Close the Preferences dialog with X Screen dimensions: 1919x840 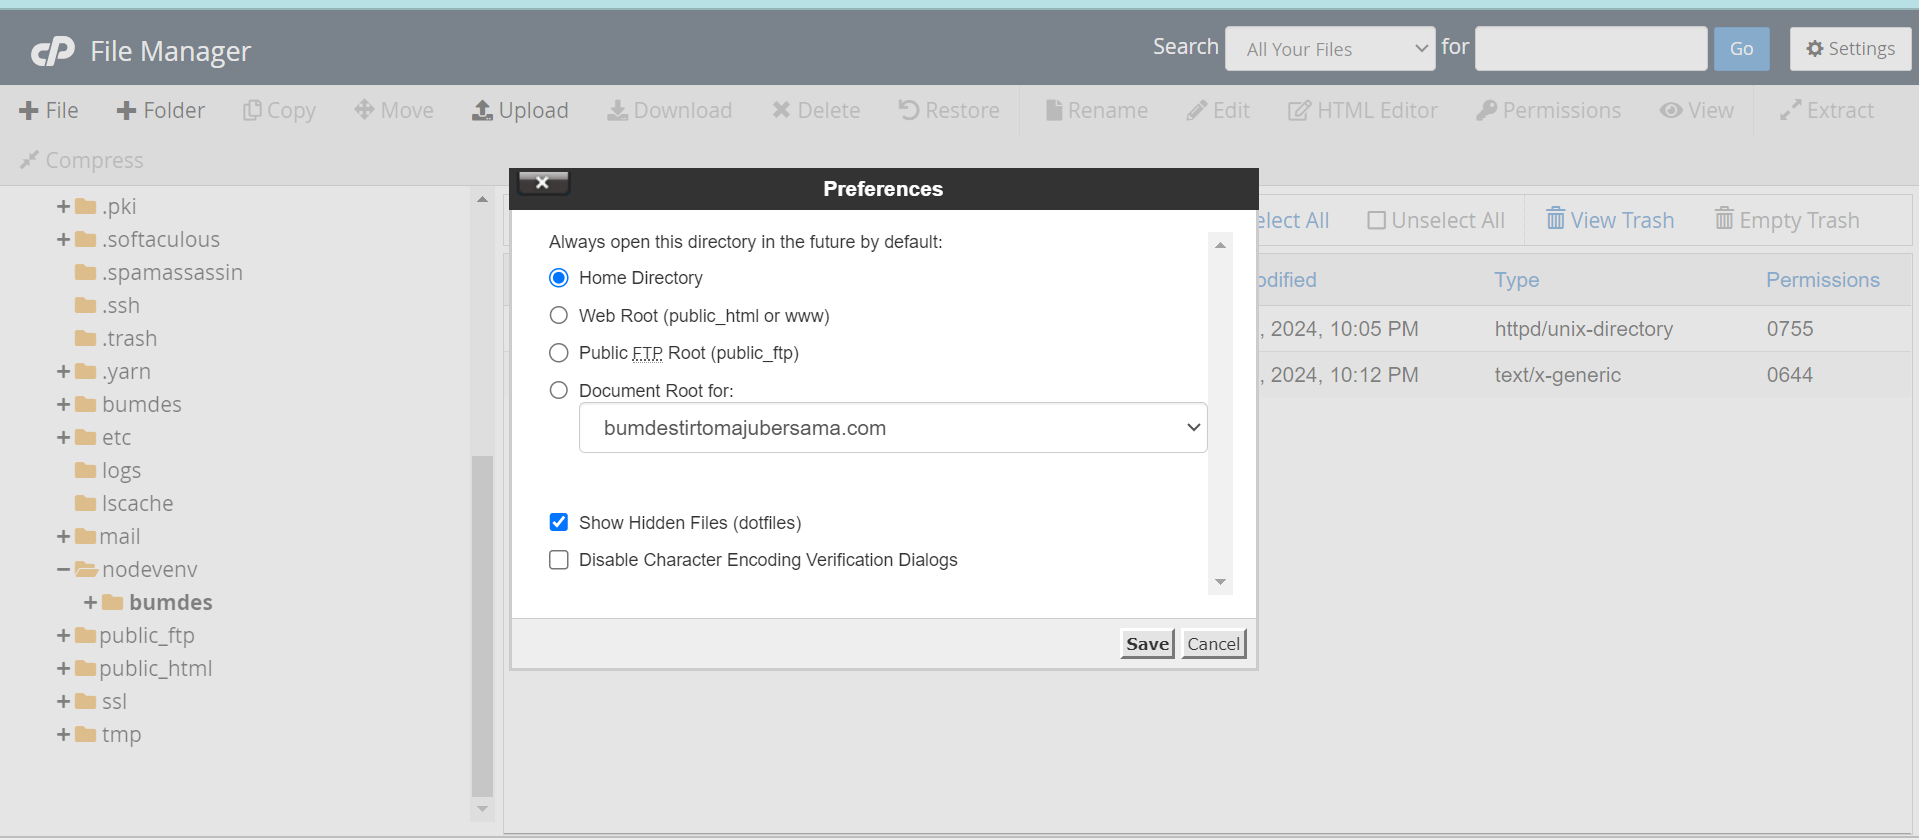point(543,182)
